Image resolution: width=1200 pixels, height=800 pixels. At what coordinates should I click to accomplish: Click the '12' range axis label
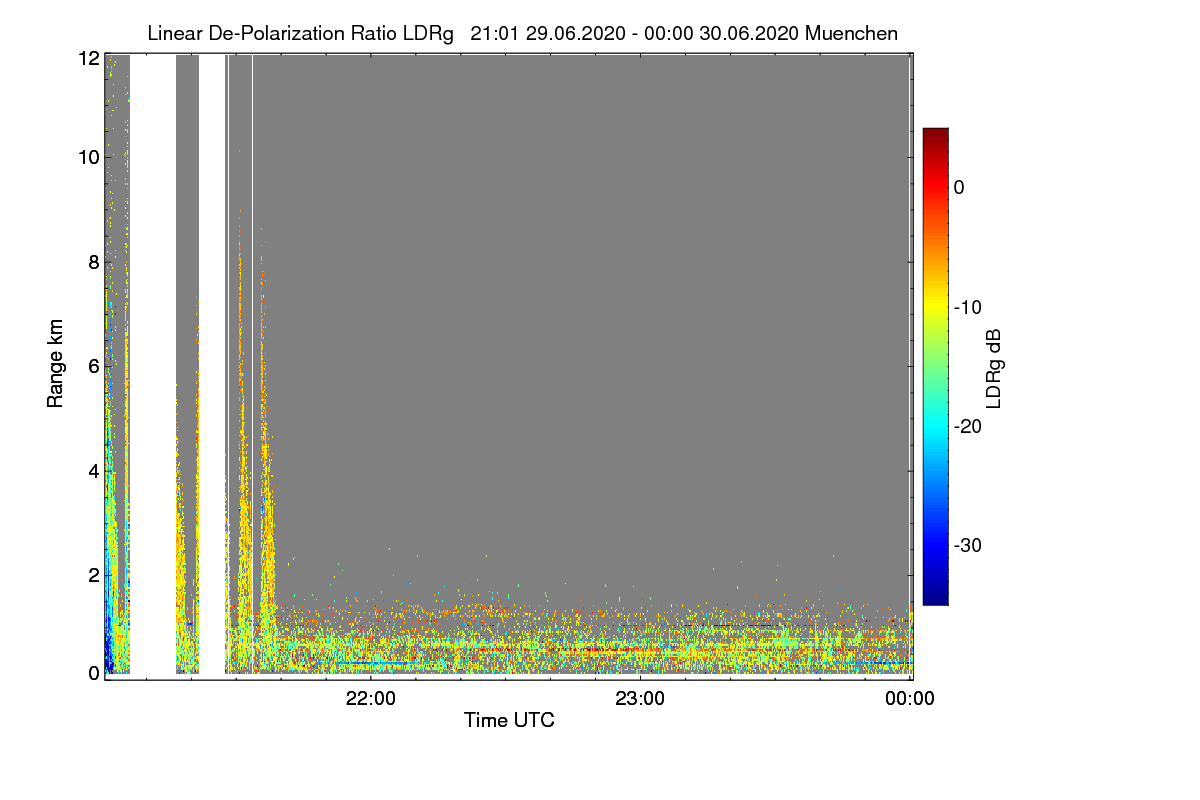coord(89,60)
